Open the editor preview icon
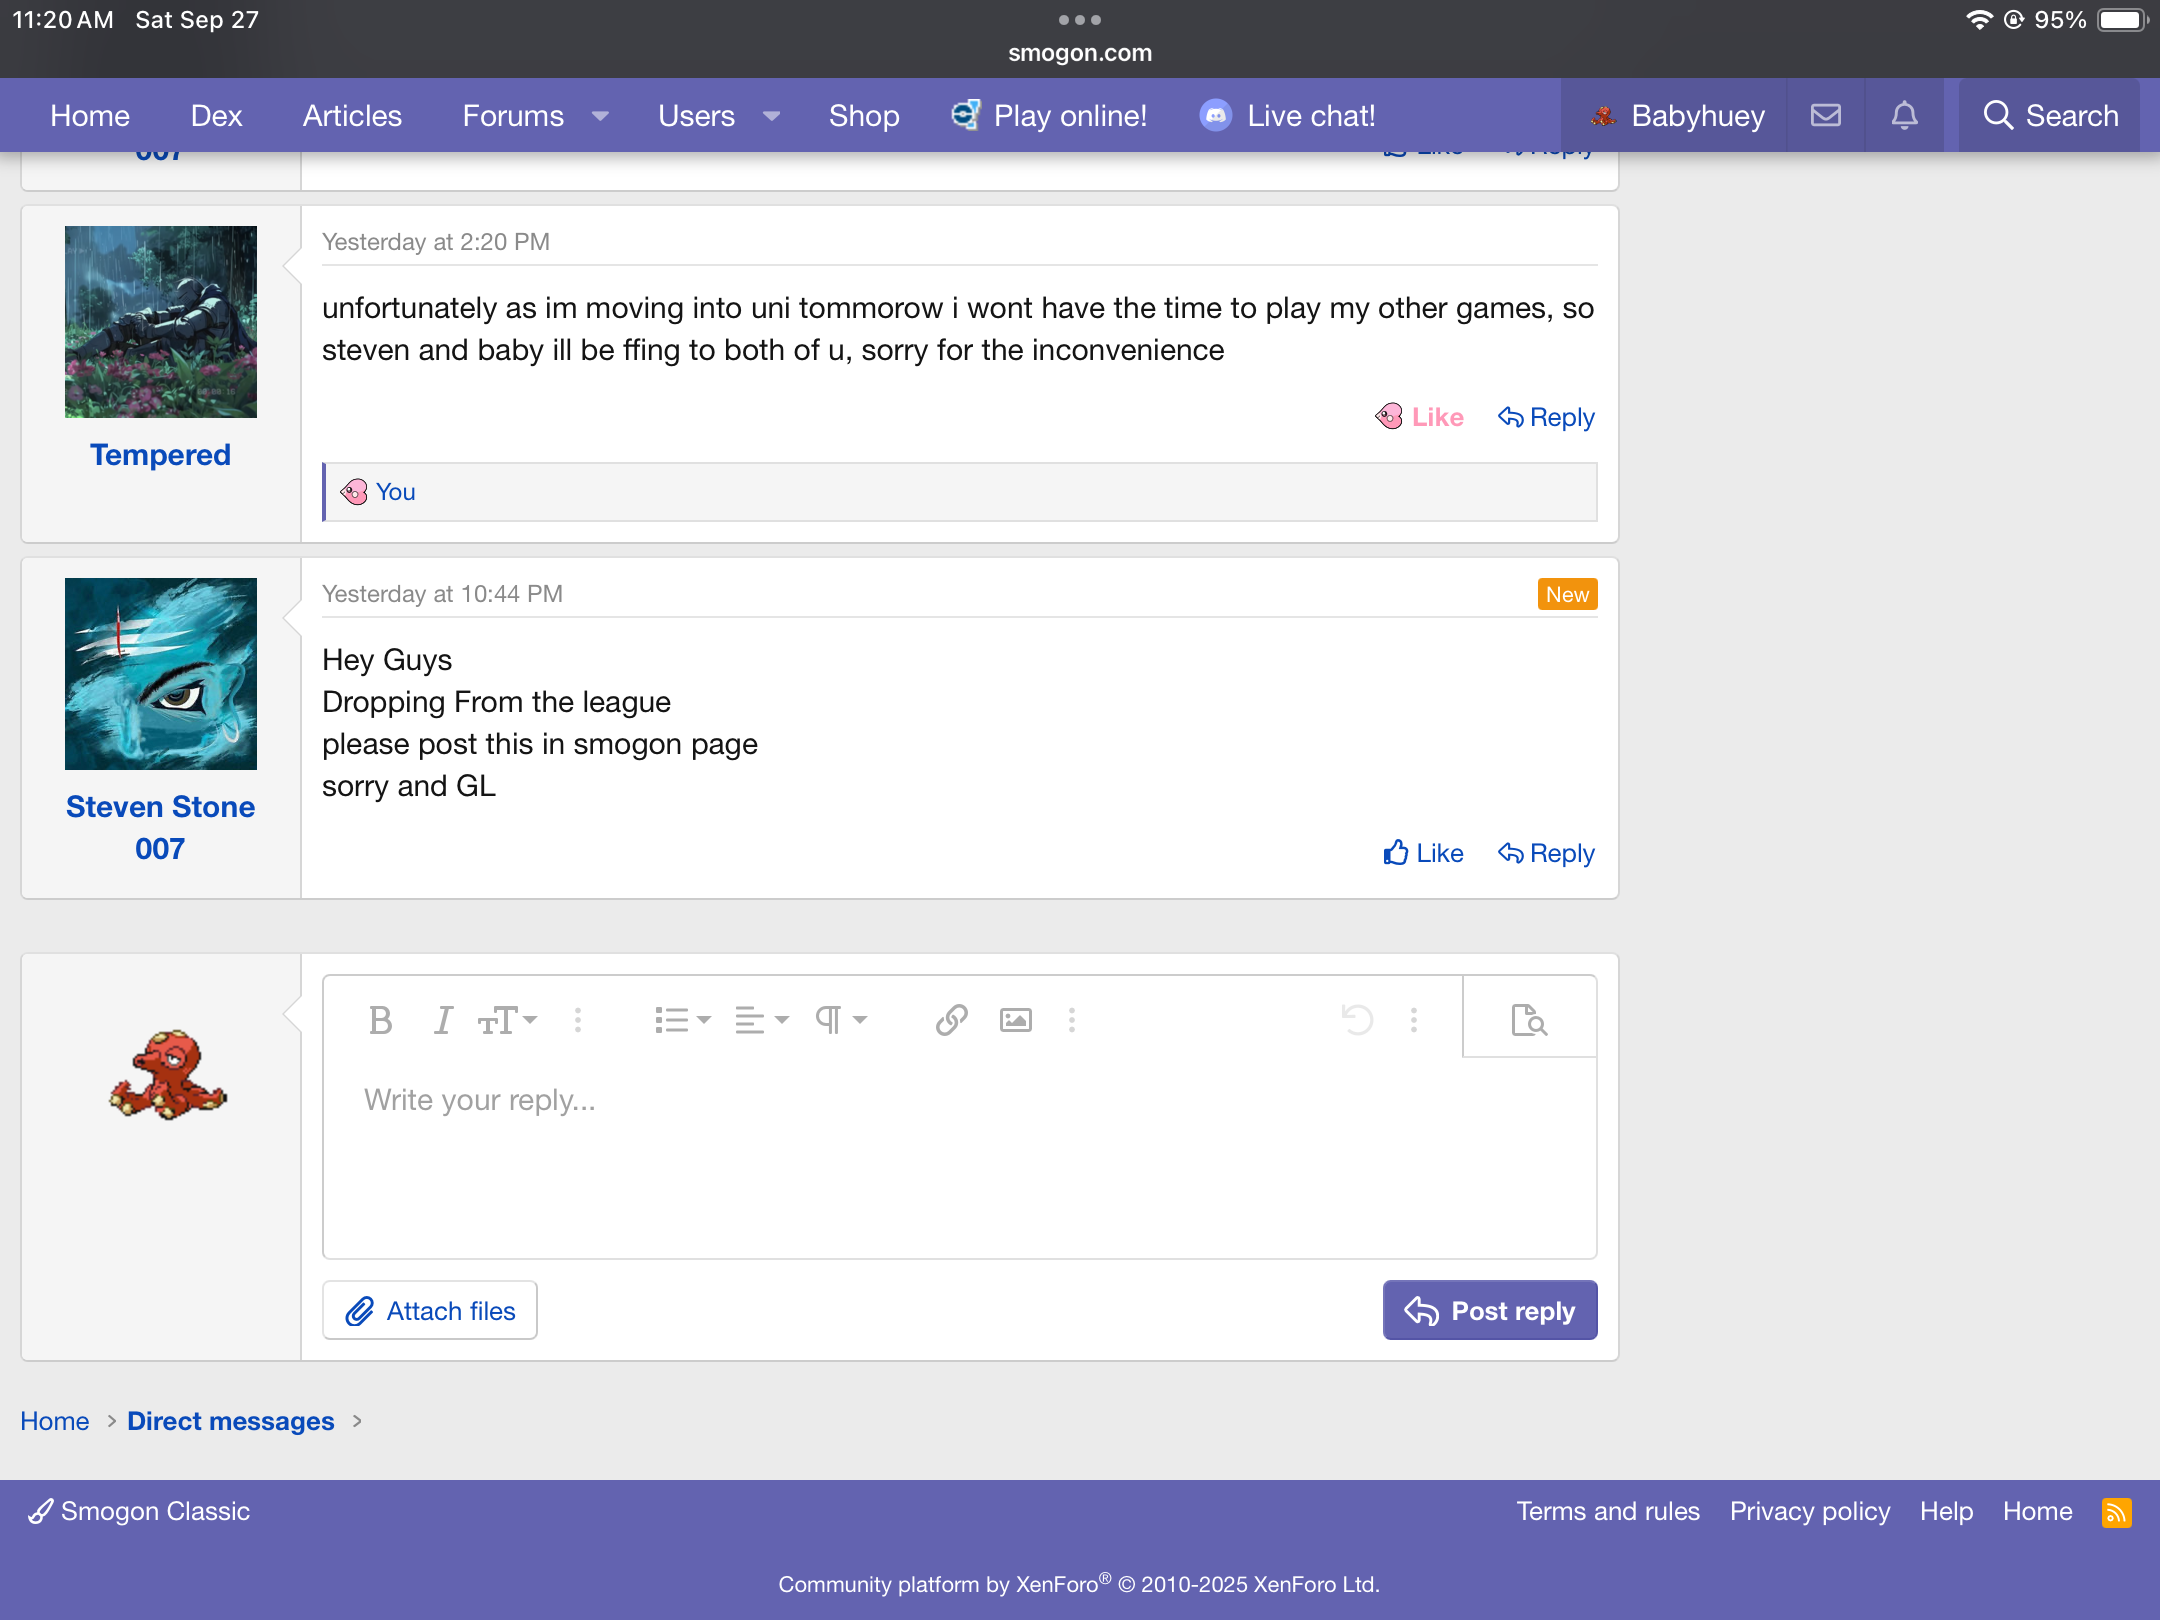Screen dimensions: 2160x1620 pos(1529,1020)
